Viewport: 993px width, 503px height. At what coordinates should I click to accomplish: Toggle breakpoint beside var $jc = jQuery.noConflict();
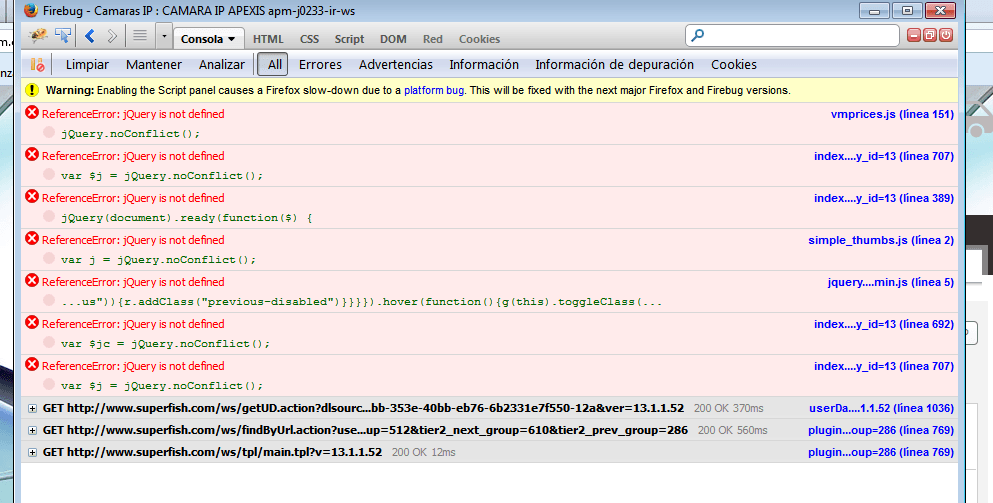[x=49, y=342]
